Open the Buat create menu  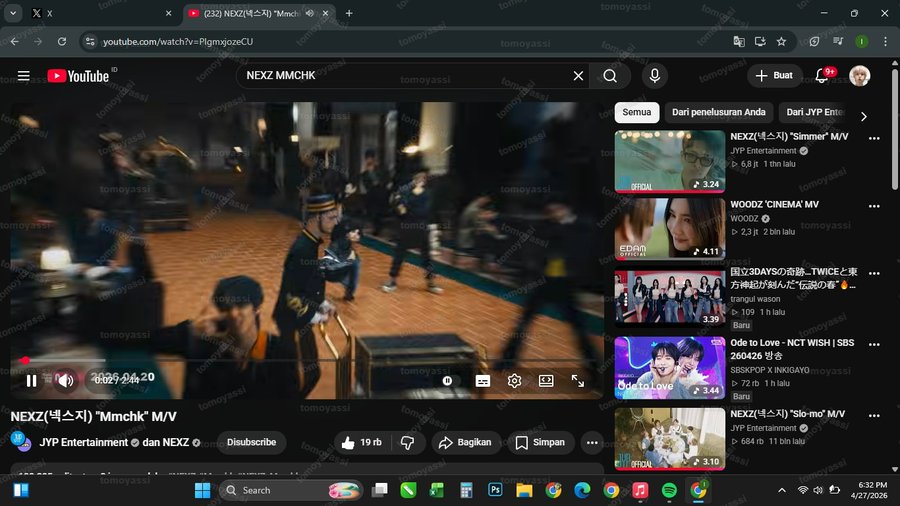(774, 76)
